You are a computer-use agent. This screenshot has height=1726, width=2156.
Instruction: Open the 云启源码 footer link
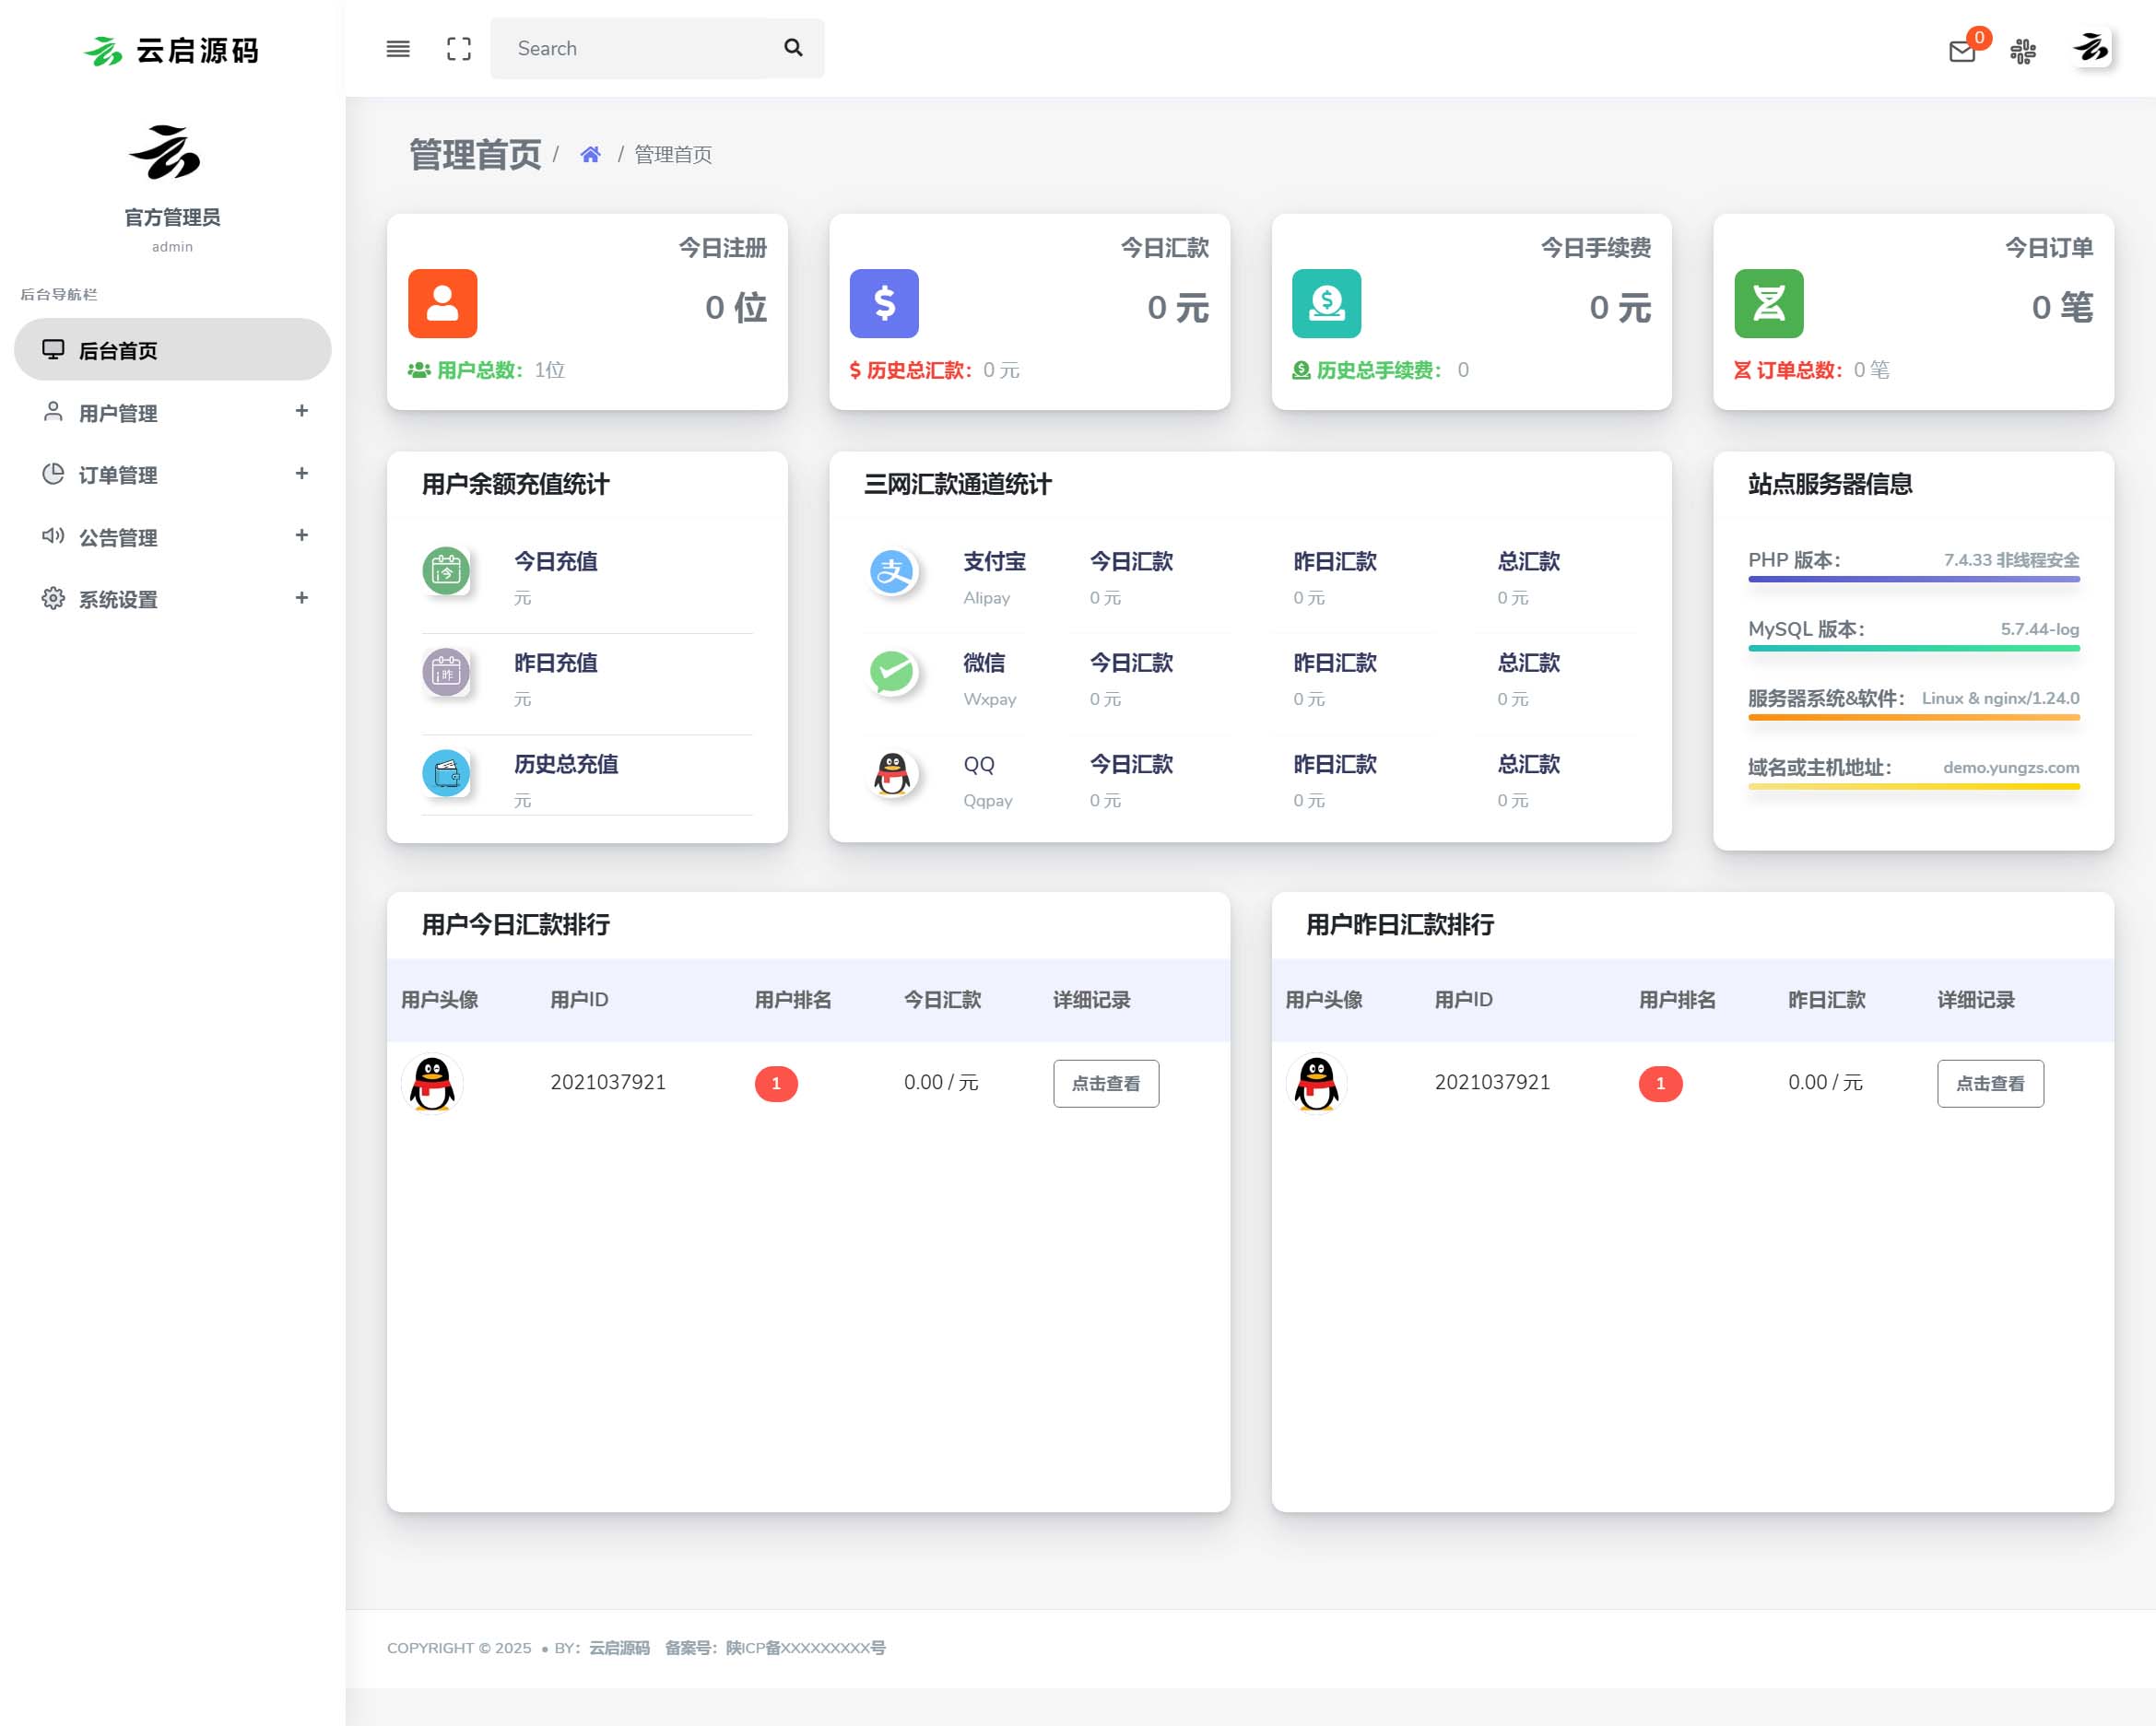(619, 1648)
